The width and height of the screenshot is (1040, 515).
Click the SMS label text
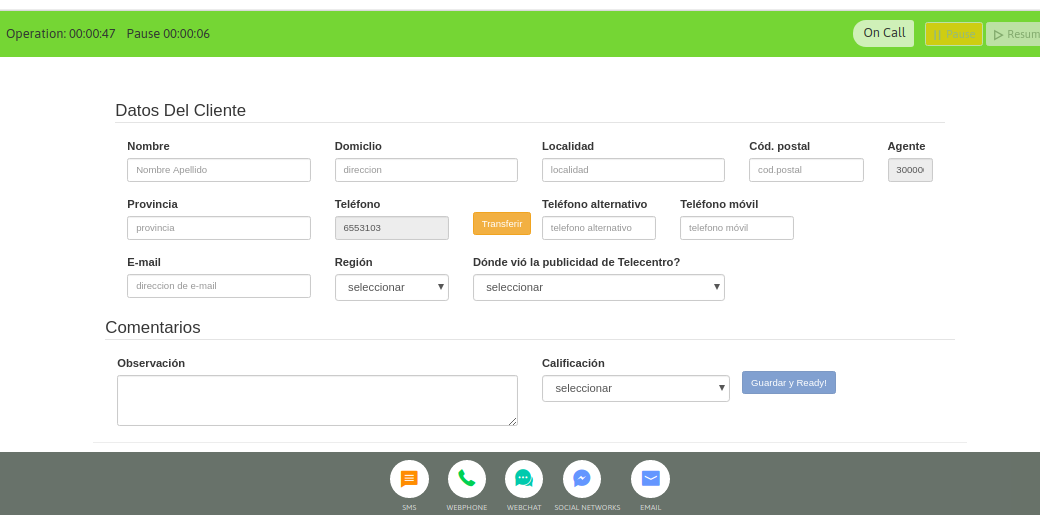coord(409,508)
